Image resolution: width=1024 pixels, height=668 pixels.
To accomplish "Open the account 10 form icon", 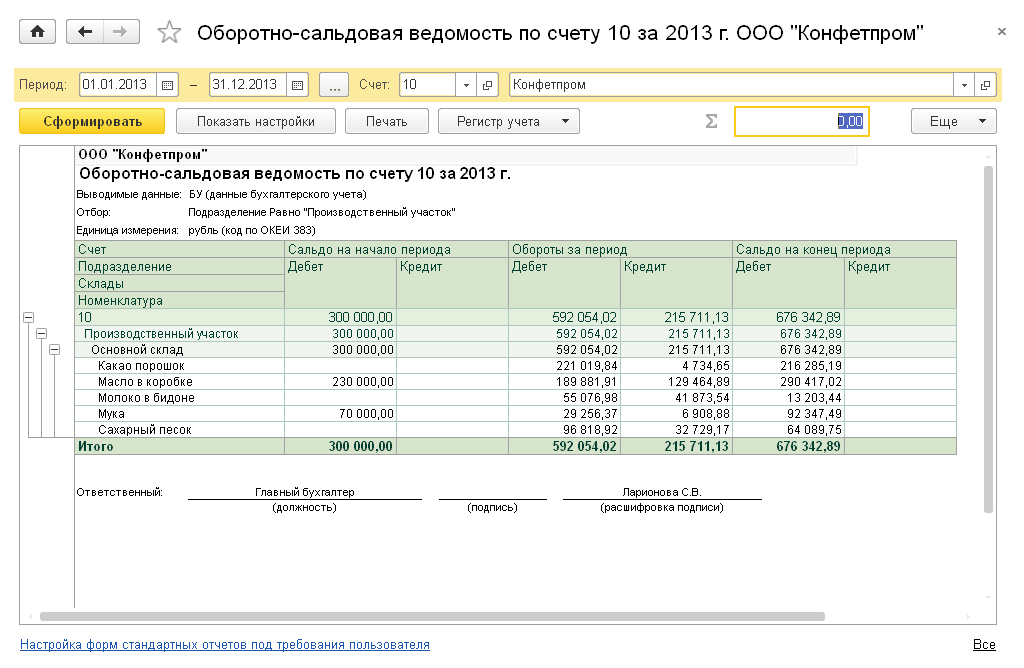I will [x=487, y=85].
